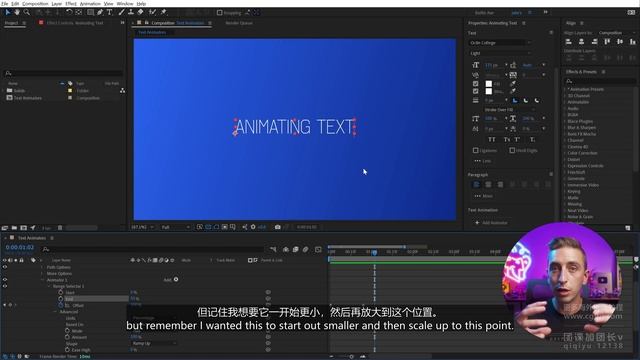Viewport: 640px width, 360px height.
Task: Select the Selection arrow tool
Action: (x=7, y=13)
